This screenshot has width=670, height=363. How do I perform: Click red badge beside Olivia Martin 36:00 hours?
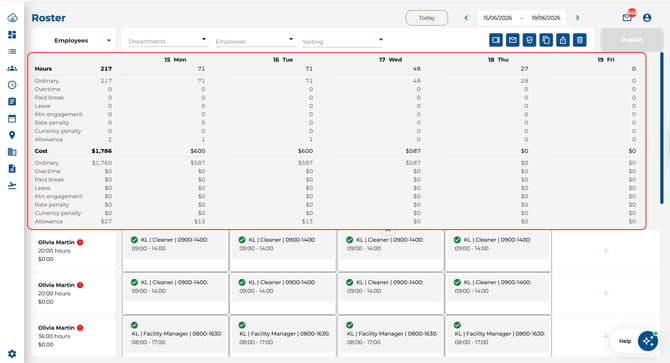[80, 328]
